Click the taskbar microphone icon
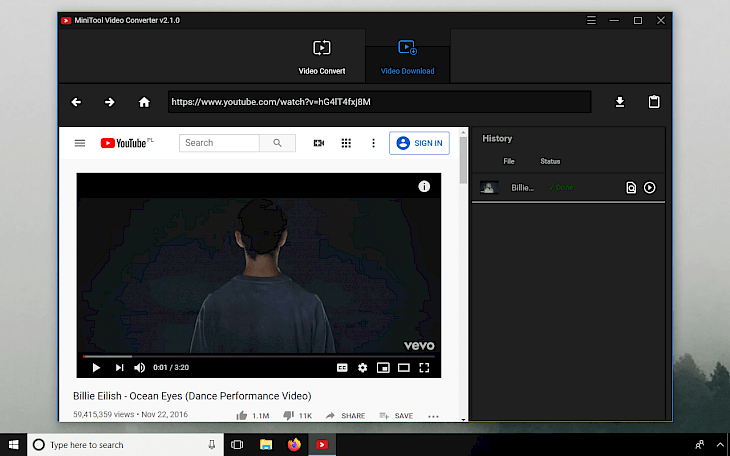Viewport: 730px width, 456px height. tap(212, 444)
